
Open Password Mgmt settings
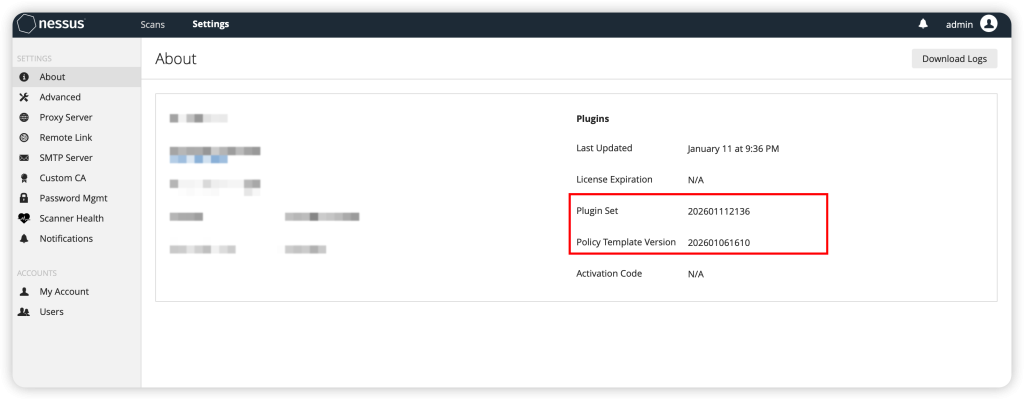click(76, 198)
